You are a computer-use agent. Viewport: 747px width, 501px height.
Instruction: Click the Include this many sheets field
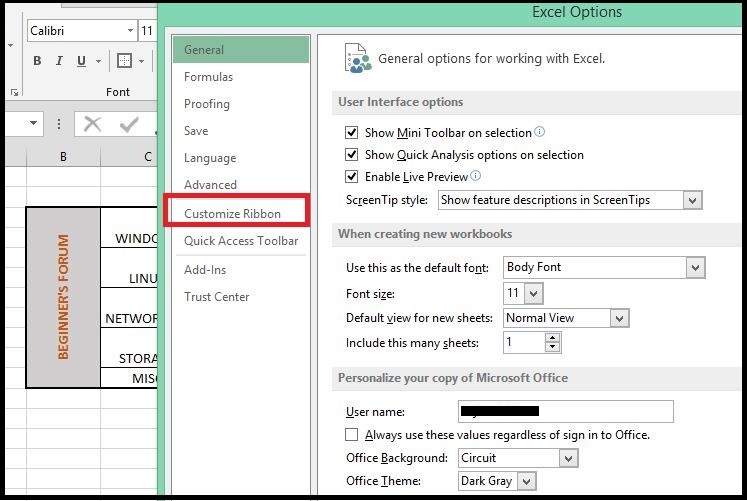pos(524,342)
